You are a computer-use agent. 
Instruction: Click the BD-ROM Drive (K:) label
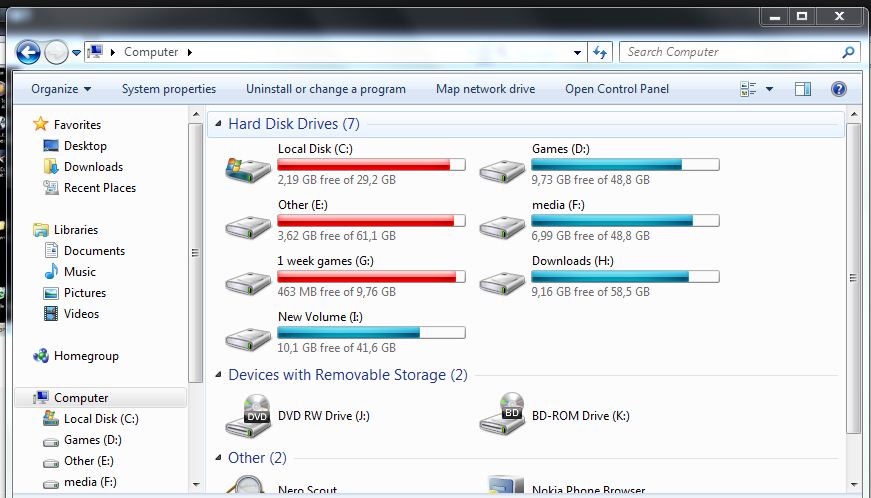click(x=580, y=416)
